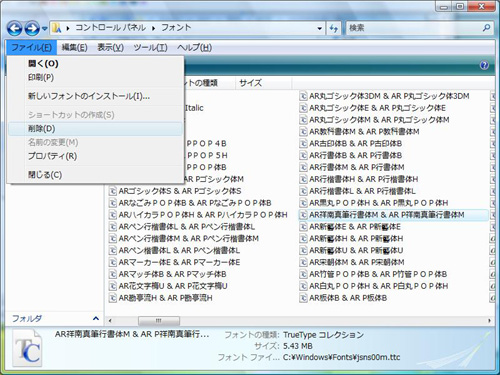Select AR勘亭流H & AR P勘亭流H name

[165, 298]
